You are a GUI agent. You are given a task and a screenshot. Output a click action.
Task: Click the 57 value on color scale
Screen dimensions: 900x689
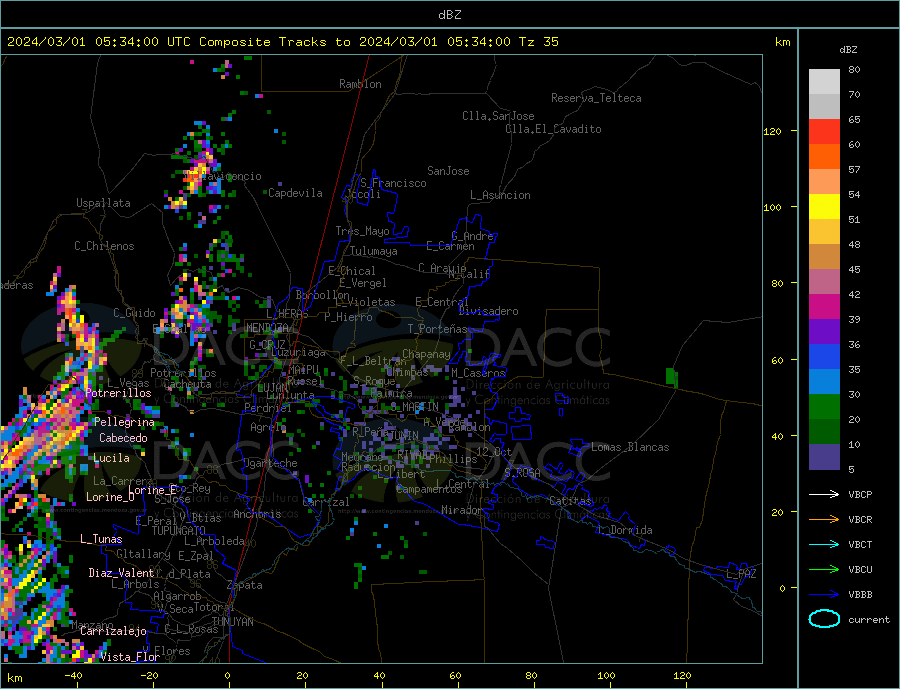pyautogui.click(x=854, y=169)
